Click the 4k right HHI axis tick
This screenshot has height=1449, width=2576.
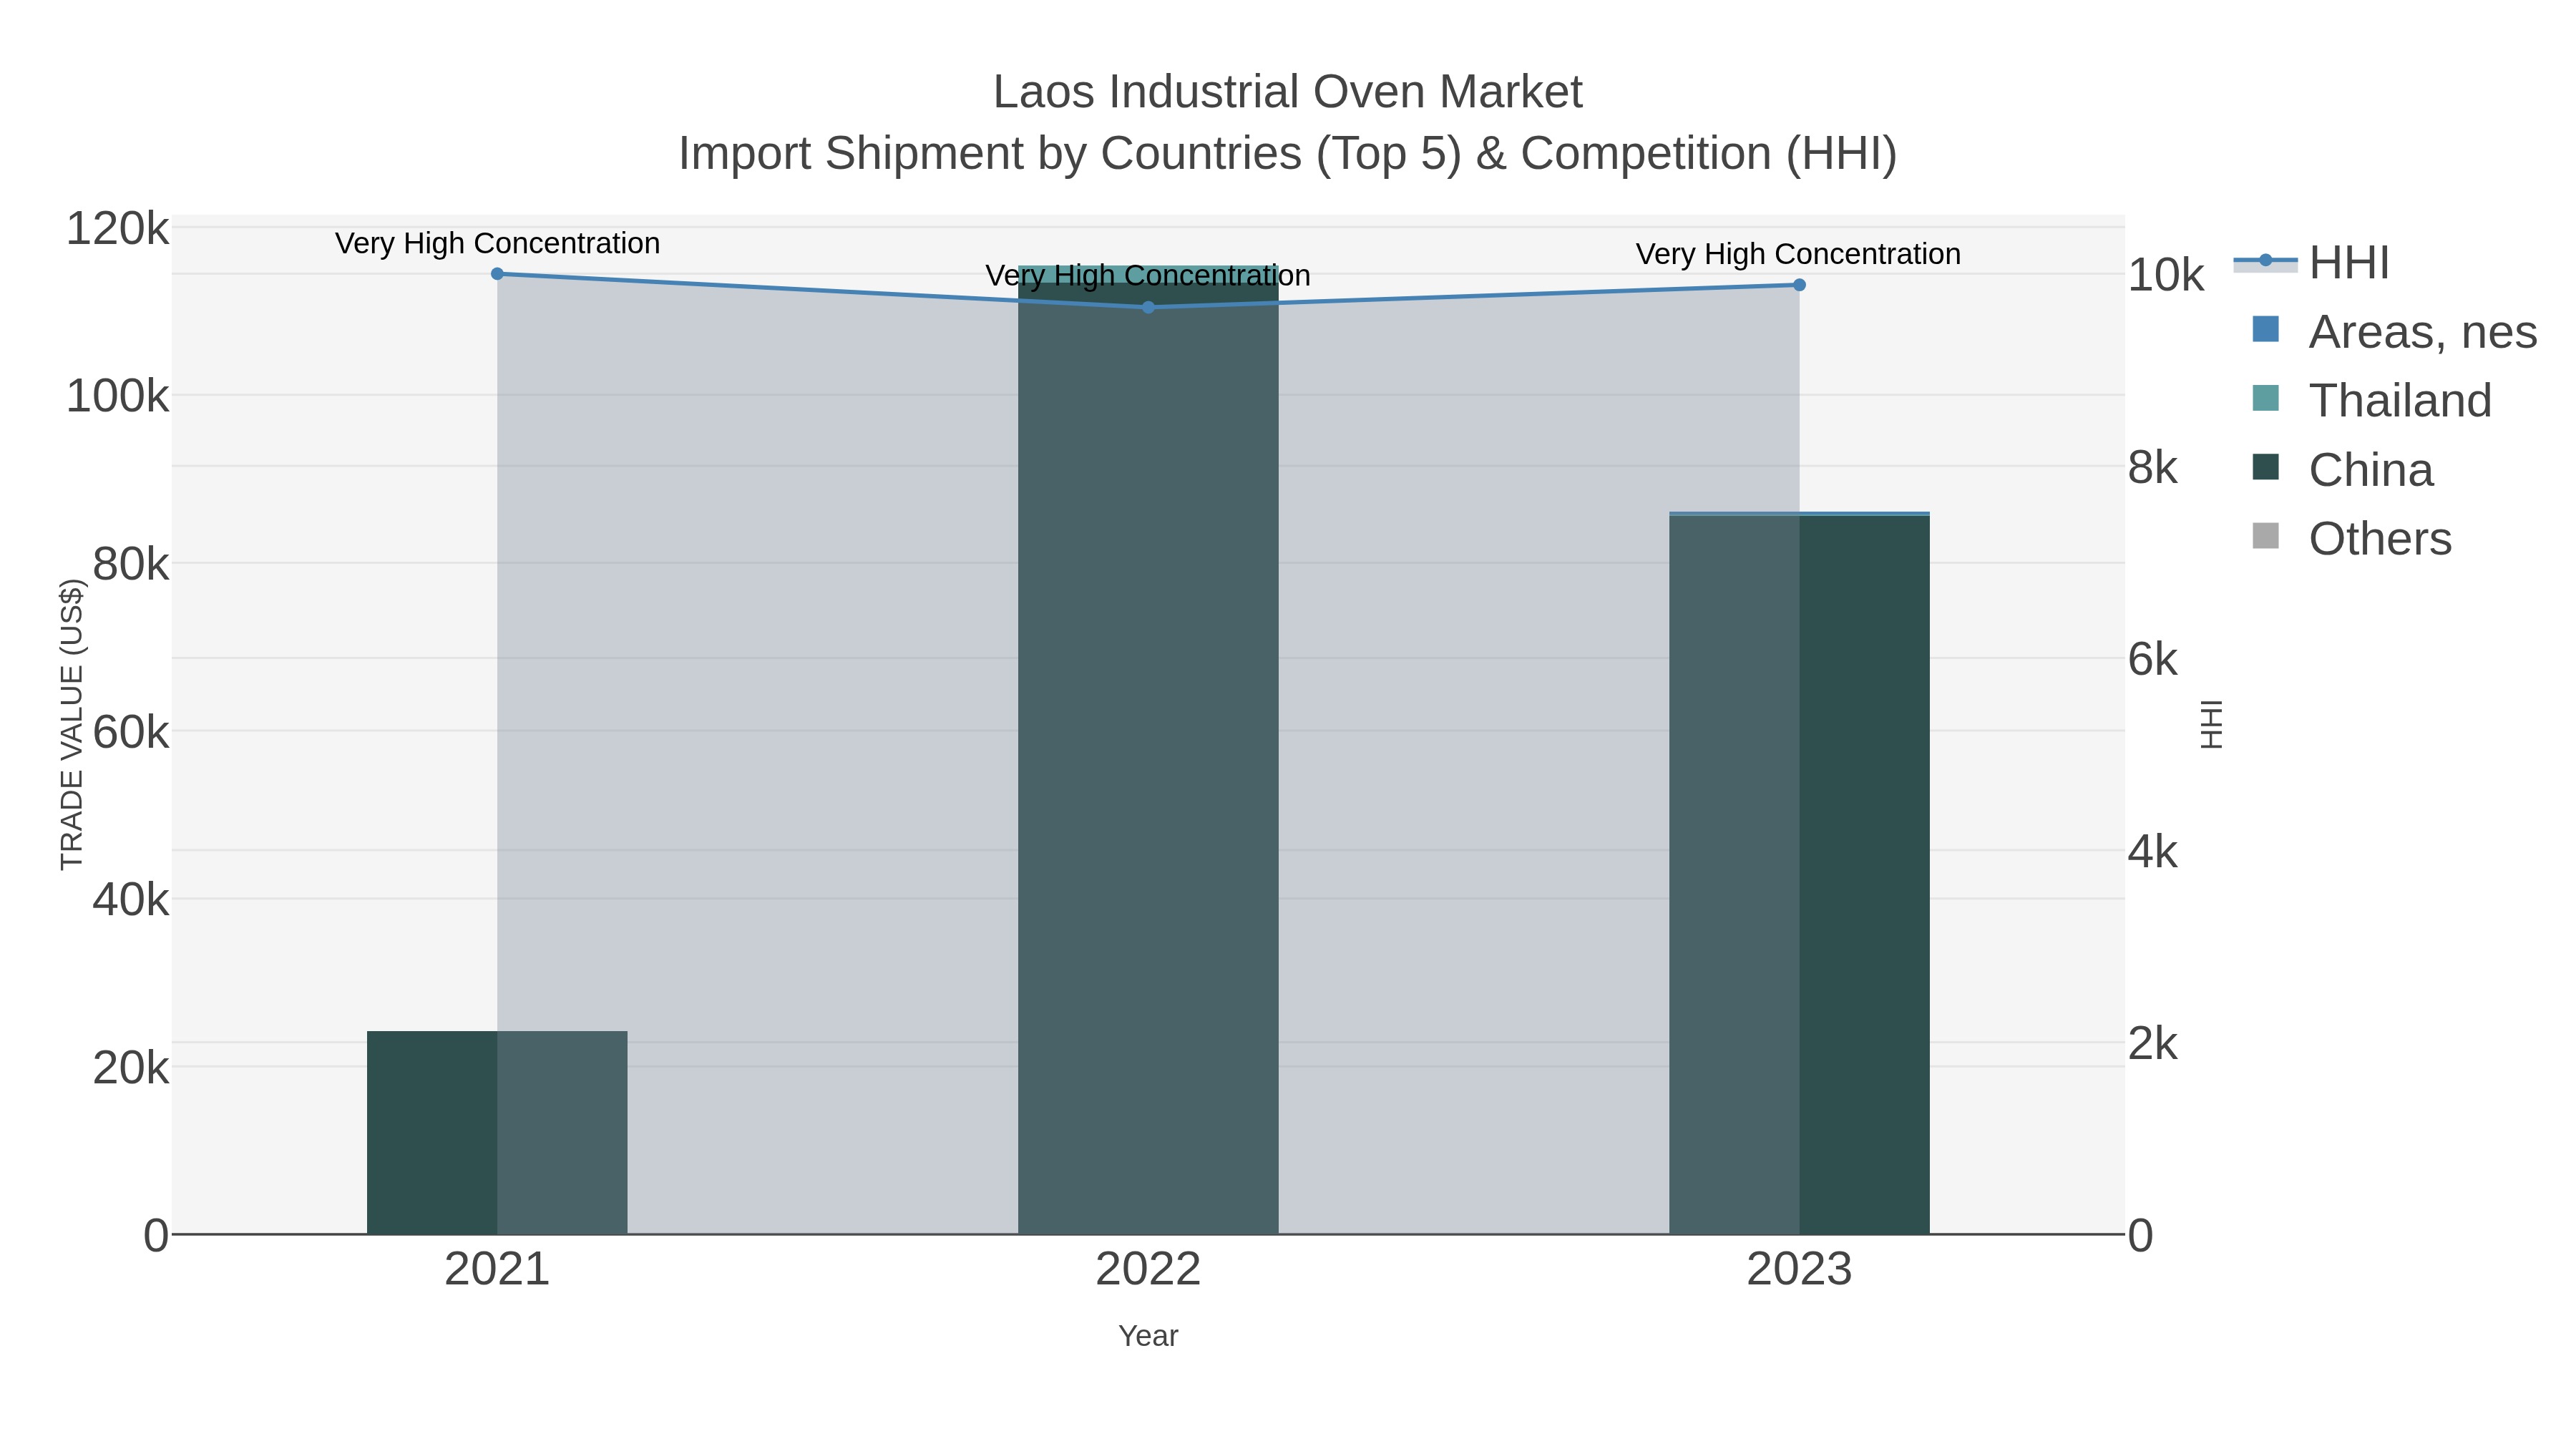click(2153, 852)
